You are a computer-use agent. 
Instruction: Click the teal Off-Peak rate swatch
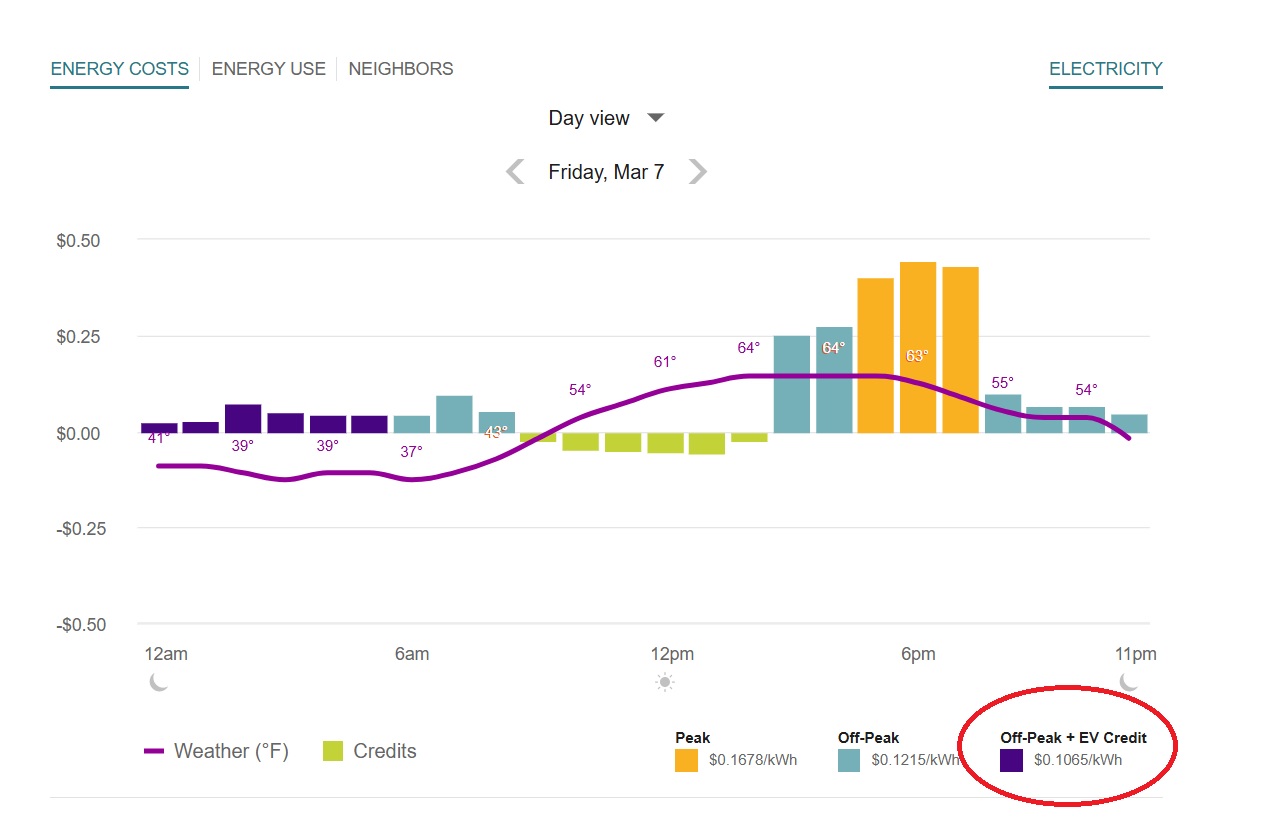pos(849,760)
